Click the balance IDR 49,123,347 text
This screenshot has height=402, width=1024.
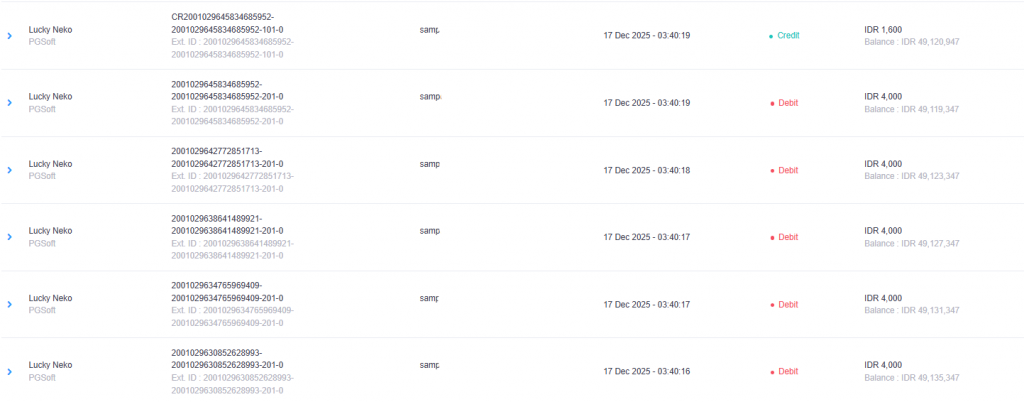[912, 176]
